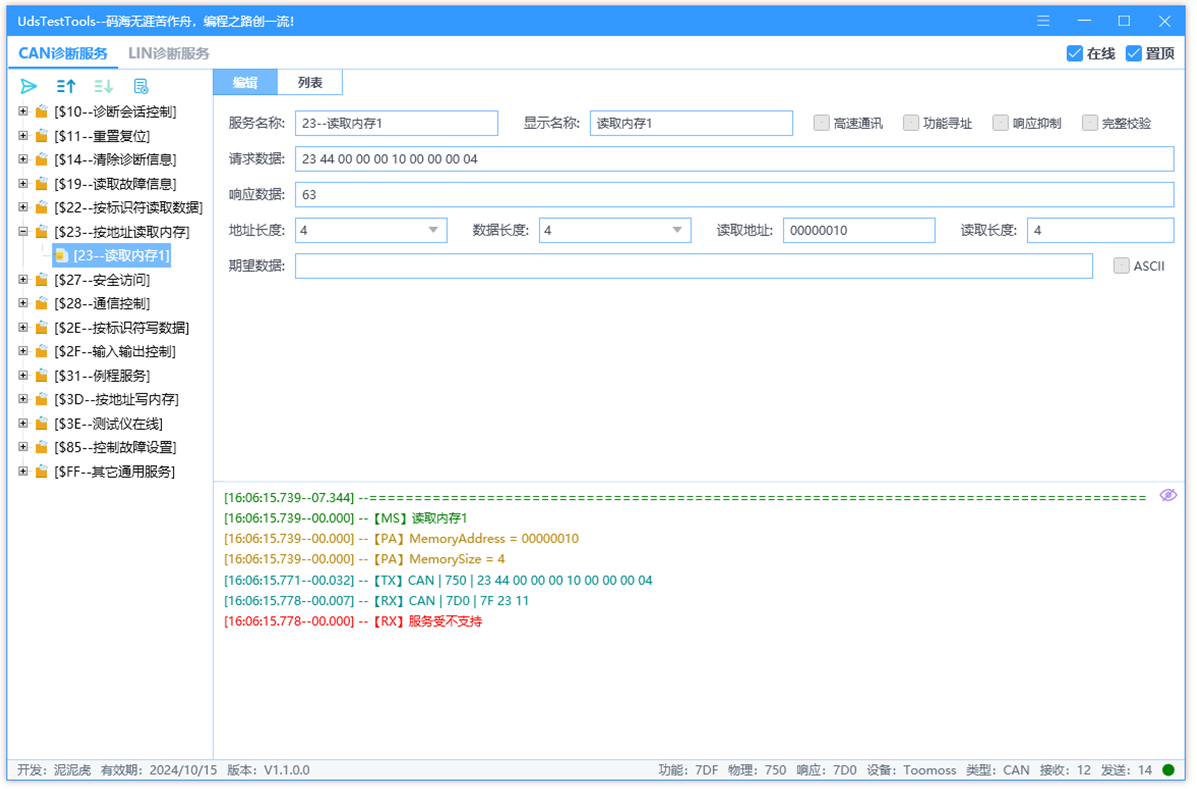Enable the 完整校验 checkbox
The image size is (1197, 789).
[1089, 123]
